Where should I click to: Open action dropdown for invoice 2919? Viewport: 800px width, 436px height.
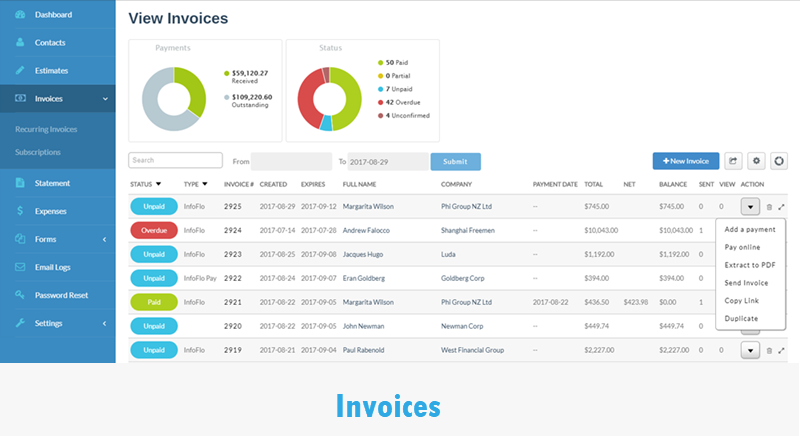click(750, 350)
